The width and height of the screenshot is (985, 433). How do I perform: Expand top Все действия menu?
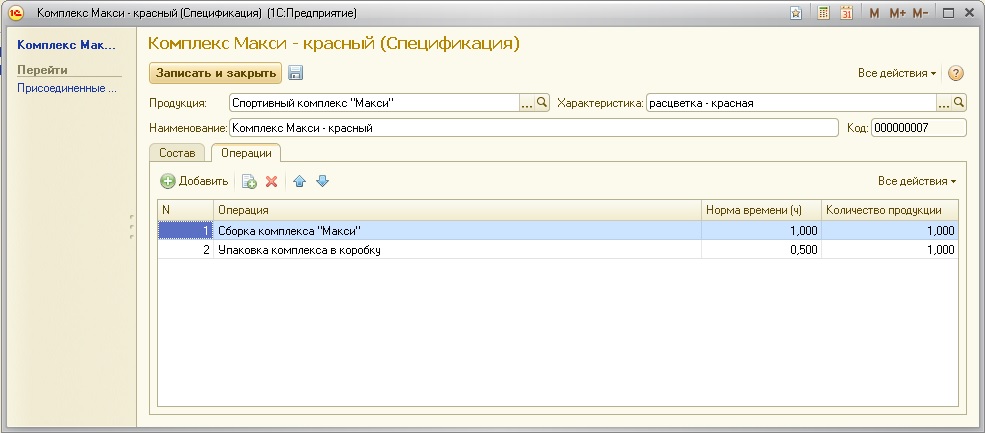897,73
